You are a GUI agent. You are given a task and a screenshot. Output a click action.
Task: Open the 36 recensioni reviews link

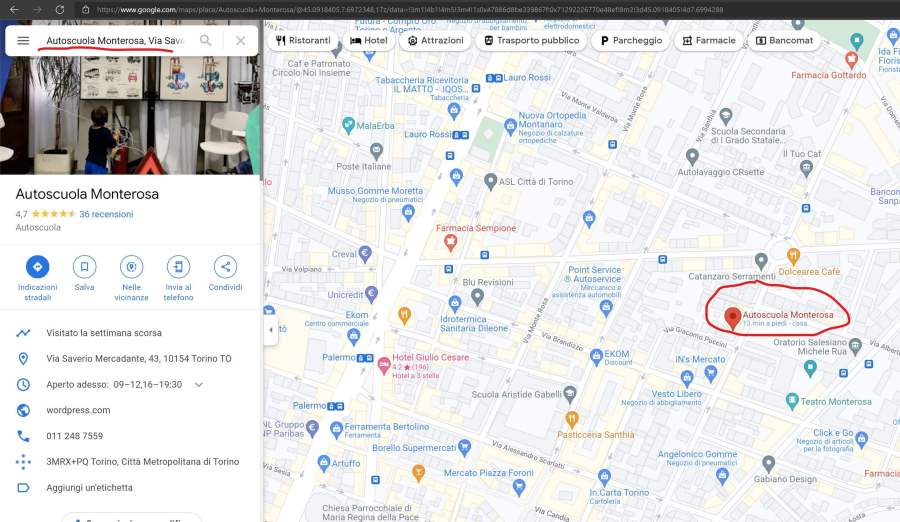tap(106, 214)
